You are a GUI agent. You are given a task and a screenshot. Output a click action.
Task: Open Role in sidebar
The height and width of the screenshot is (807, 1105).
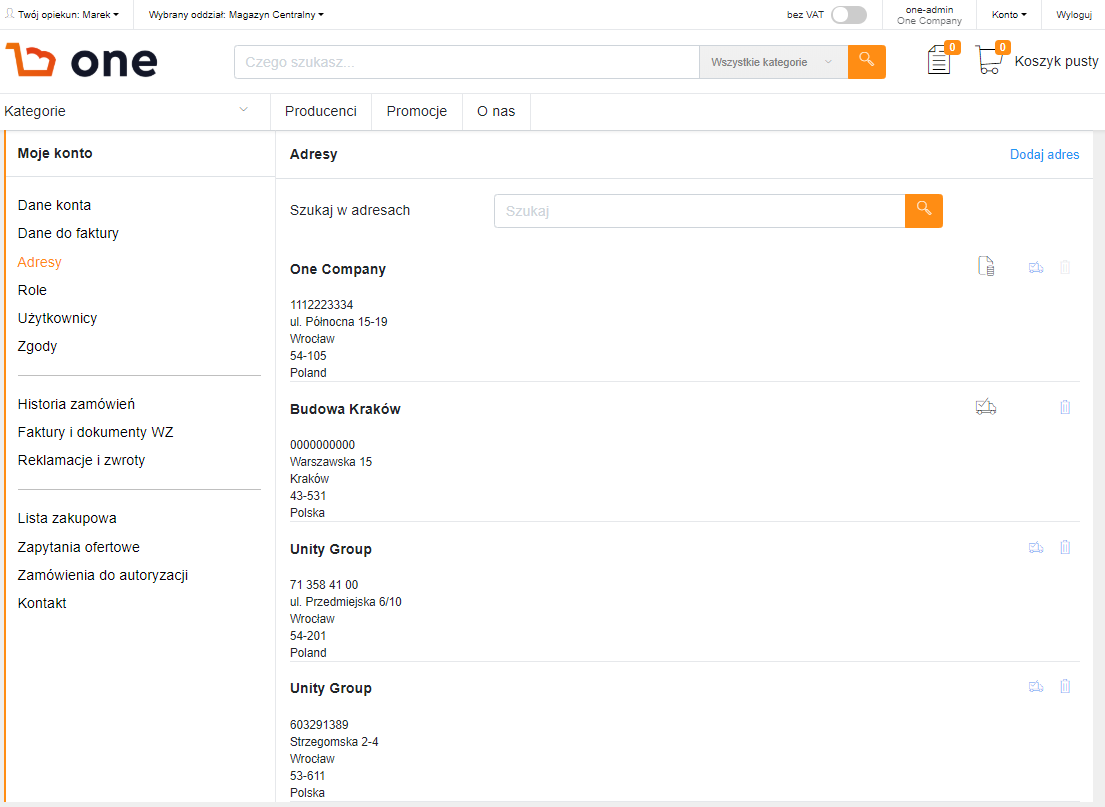pyautogui.click(x=32, y=290)
